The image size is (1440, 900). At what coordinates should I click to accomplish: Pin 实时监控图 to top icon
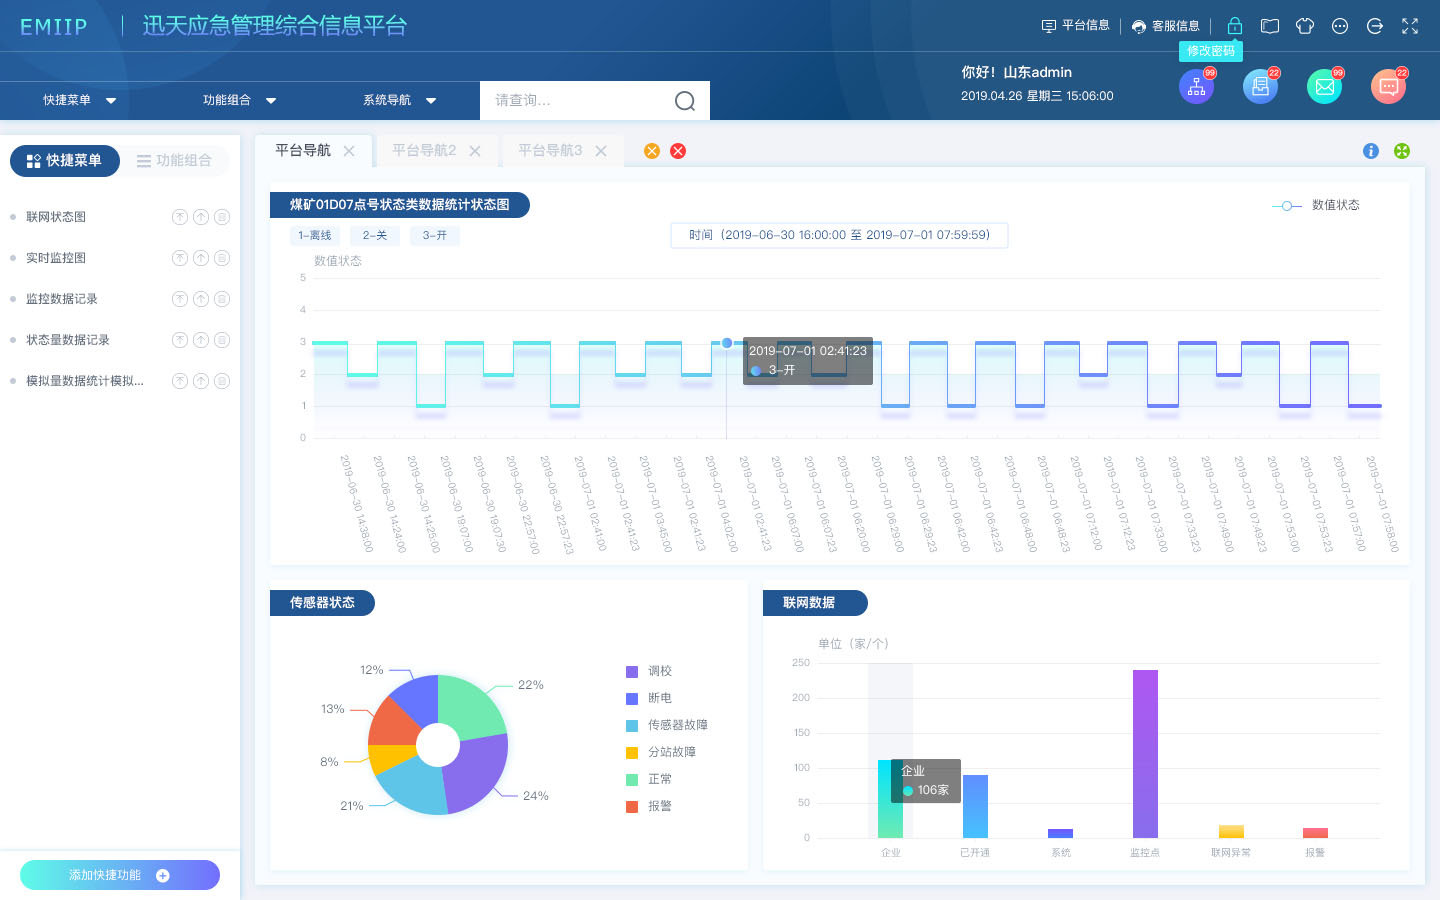coord(180,258)
